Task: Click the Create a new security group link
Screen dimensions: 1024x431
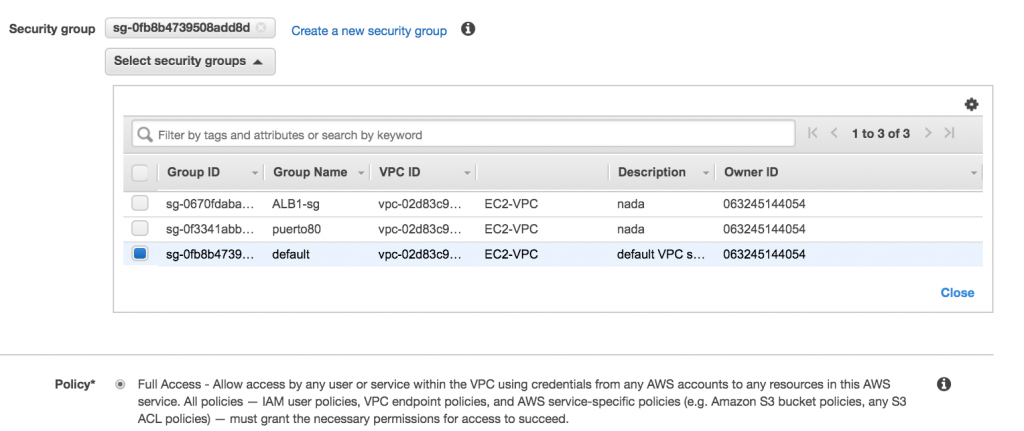Action: click(369, 31)
